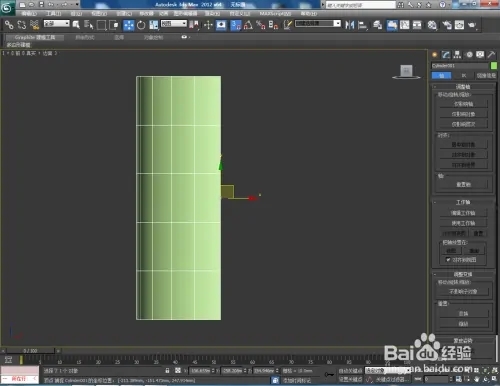Open the Select by Name dialog
Screen dimensions: 500x386
pos(89,25)
